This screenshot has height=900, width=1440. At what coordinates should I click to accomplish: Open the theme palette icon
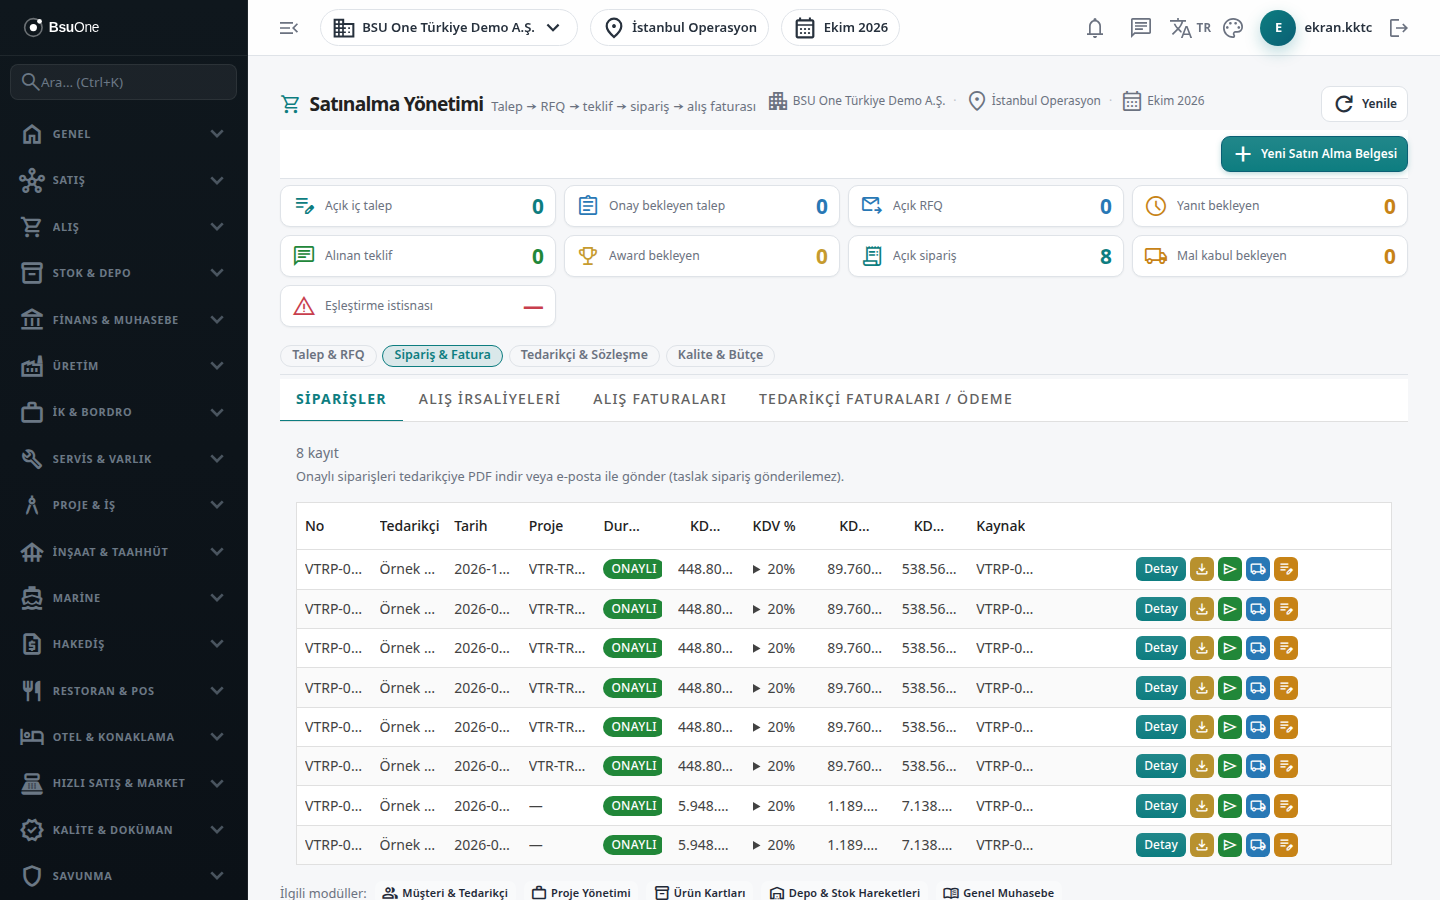click(1233, 28)
